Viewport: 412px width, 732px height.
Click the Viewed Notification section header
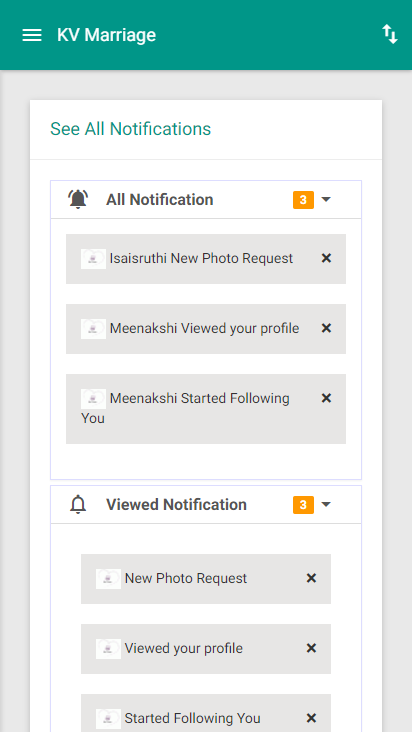click(206, 505)
